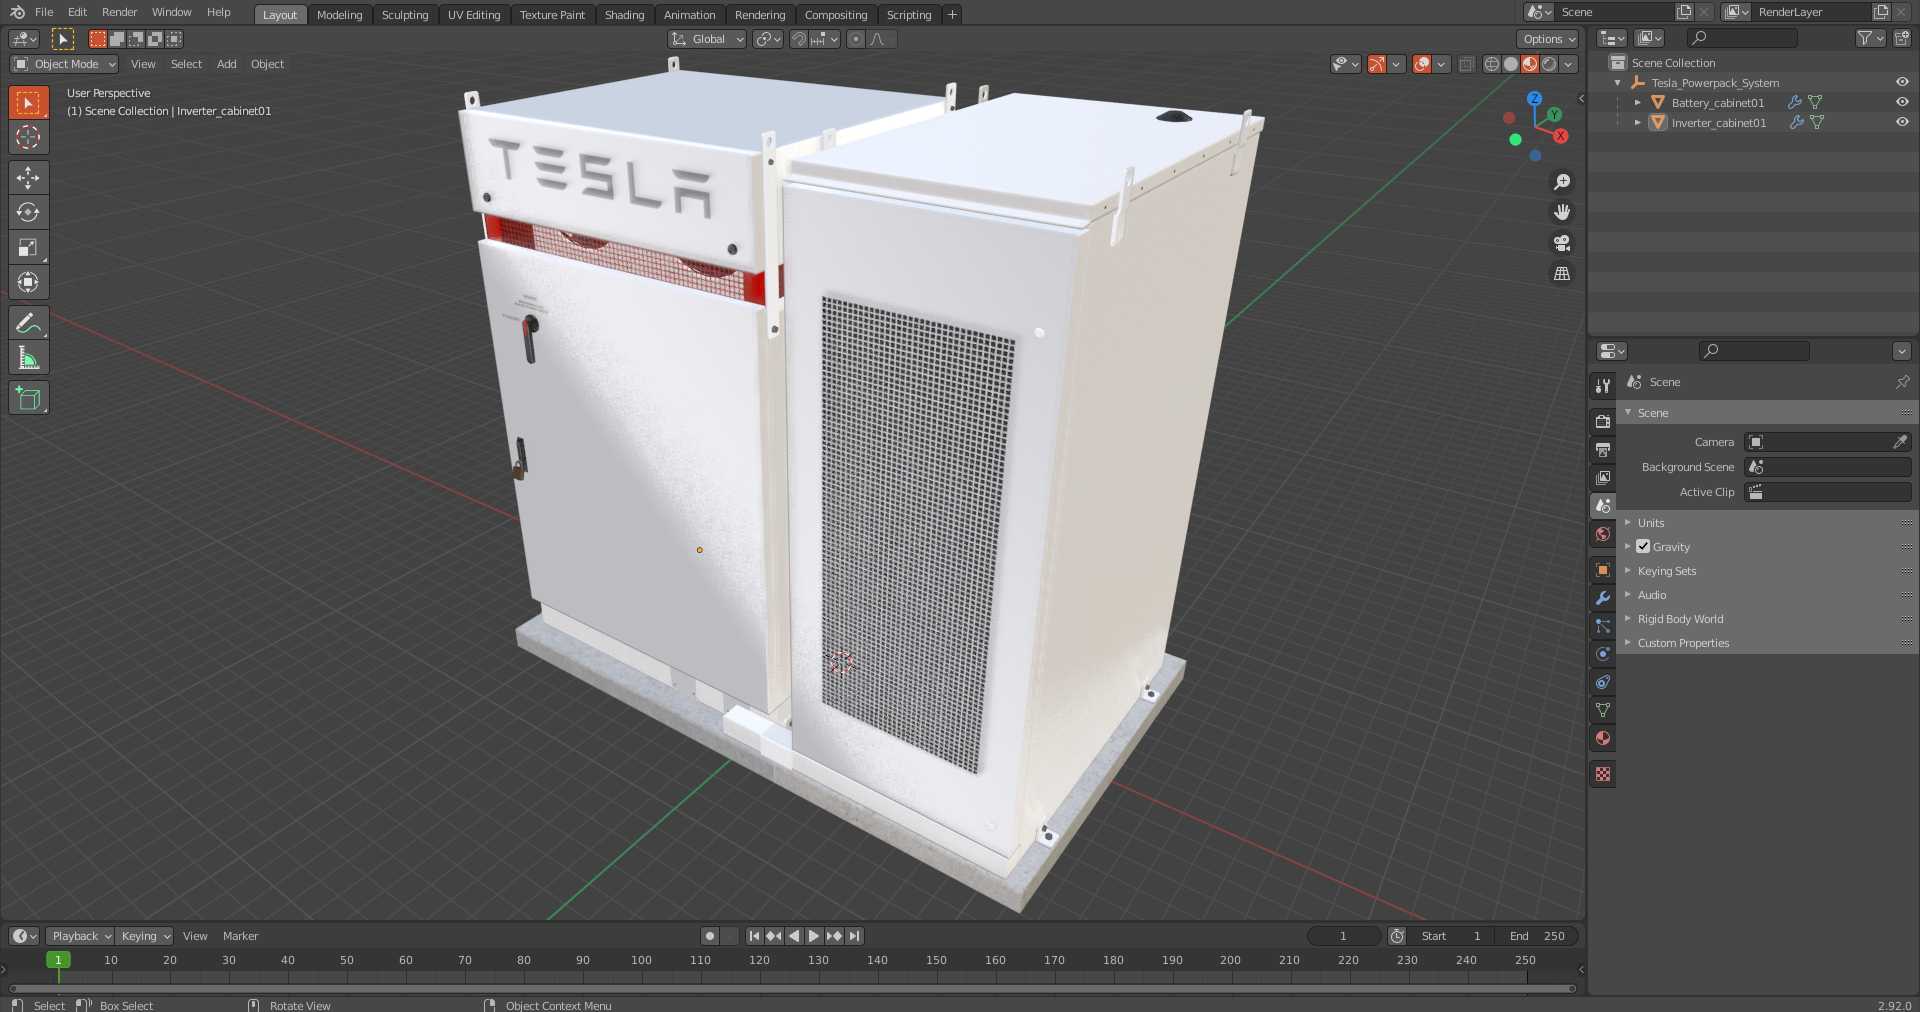Select the Measure tool
The height and width of the screenshot is (1012, 1920).
click(x=28, y=358)
